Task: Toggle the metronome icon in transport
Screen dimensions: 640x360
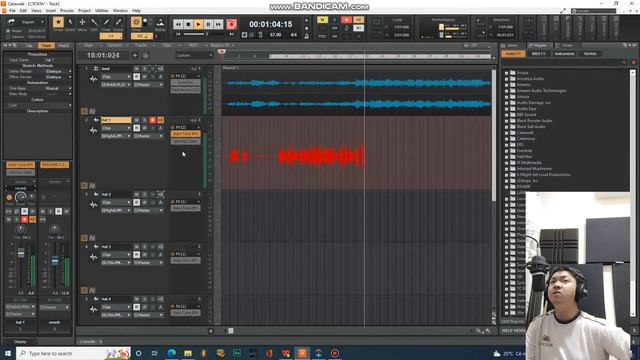Action: coord(307,36)
